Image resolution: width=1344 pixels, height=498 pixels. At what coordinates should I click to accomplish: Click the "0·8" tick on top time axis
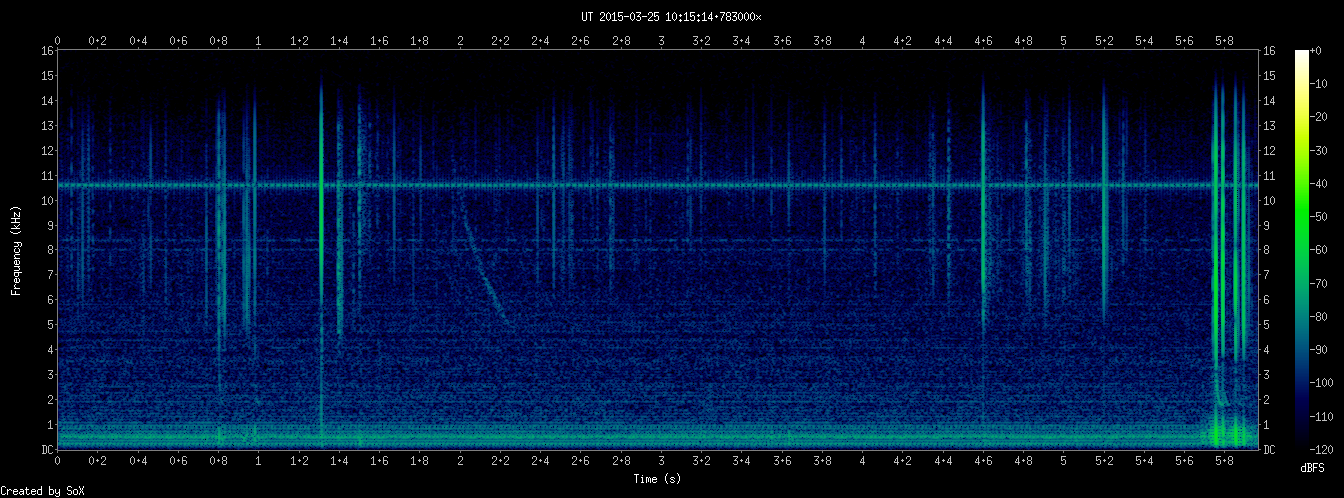pos(218,41)
